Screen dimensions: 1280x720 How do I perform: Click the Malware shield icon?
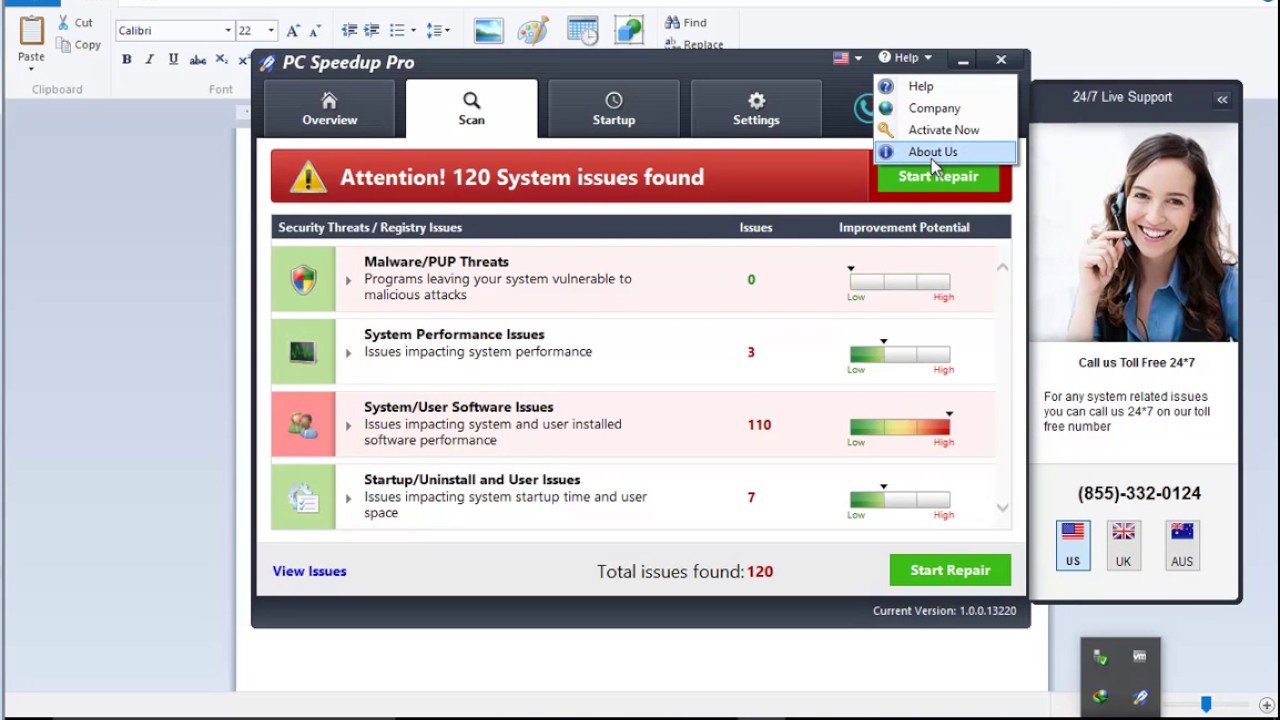[x=303, y=279]
